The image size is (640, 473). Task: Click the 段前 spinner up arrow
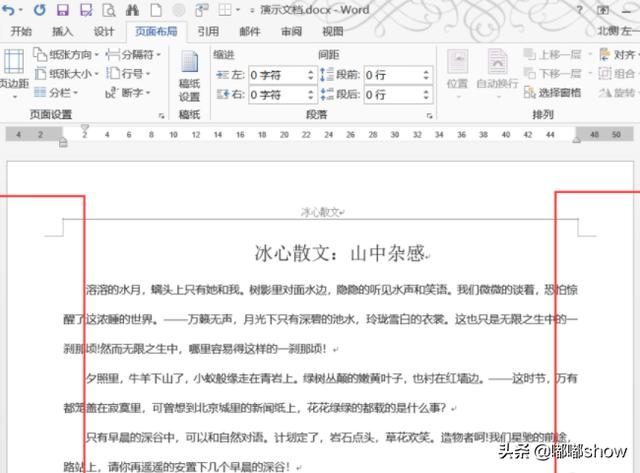click(426, 71)
